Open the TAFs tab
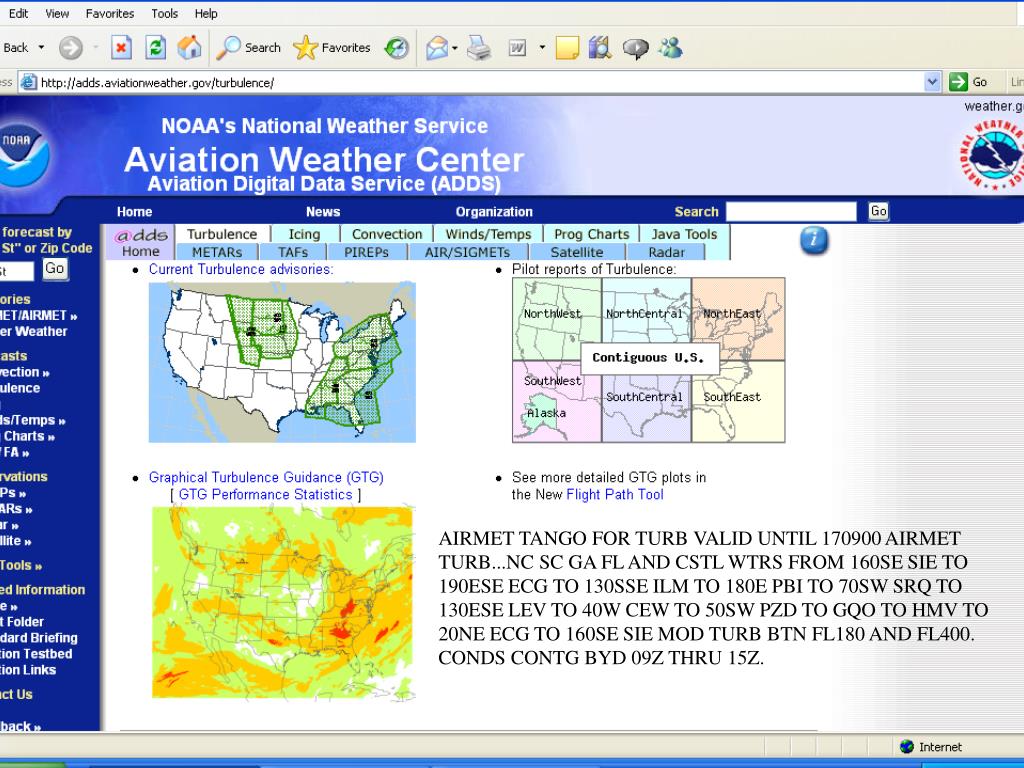Viewport: 1024px width, 768px height. coord(293,252)
